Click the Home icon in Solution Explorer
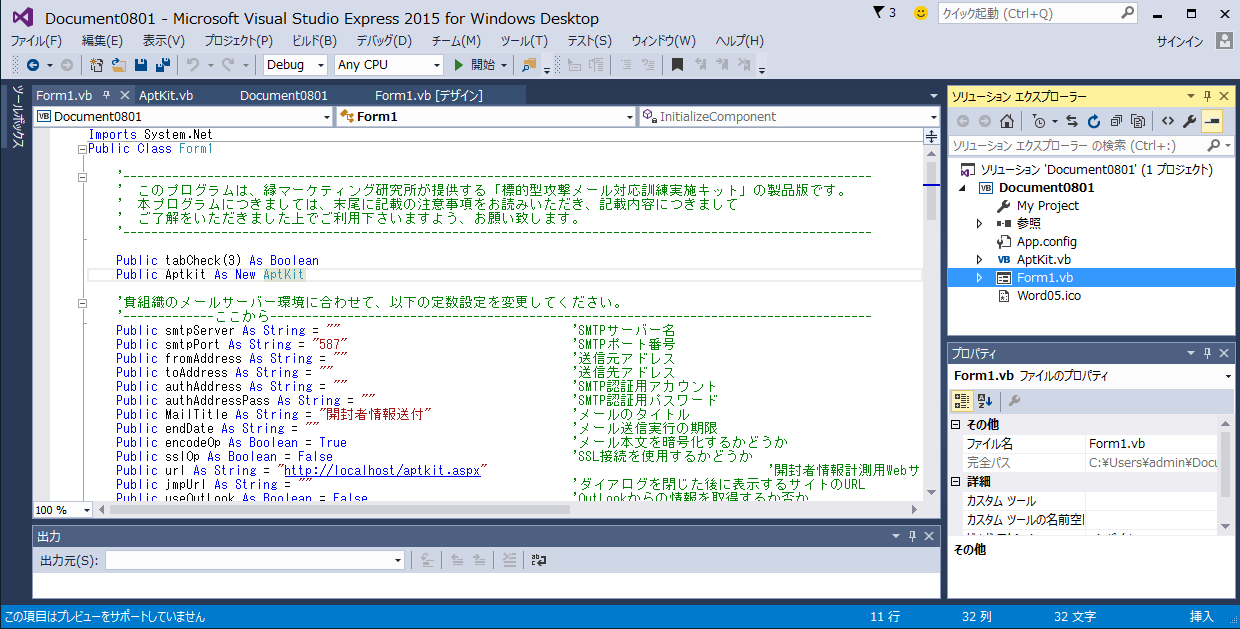Image resolution: width=1240 pixels, height=629 pixels. coord(1007,121)
